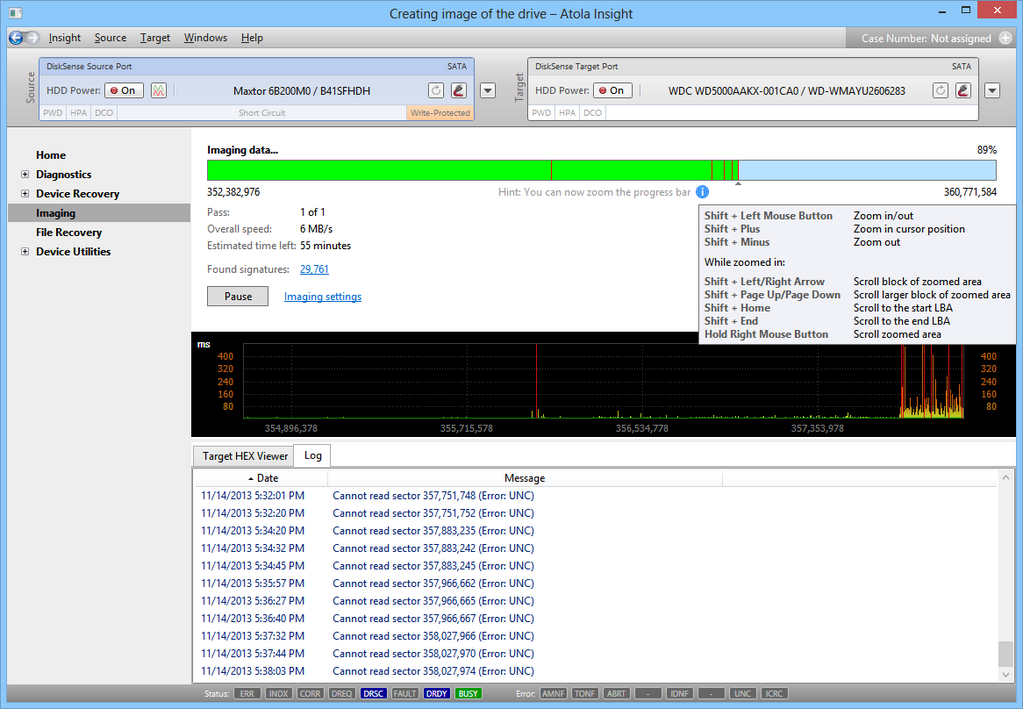The width and height of the screenshot is (1023, 709).
Task: Select log entry for sector 357,883,235
Action: (596, 530)
